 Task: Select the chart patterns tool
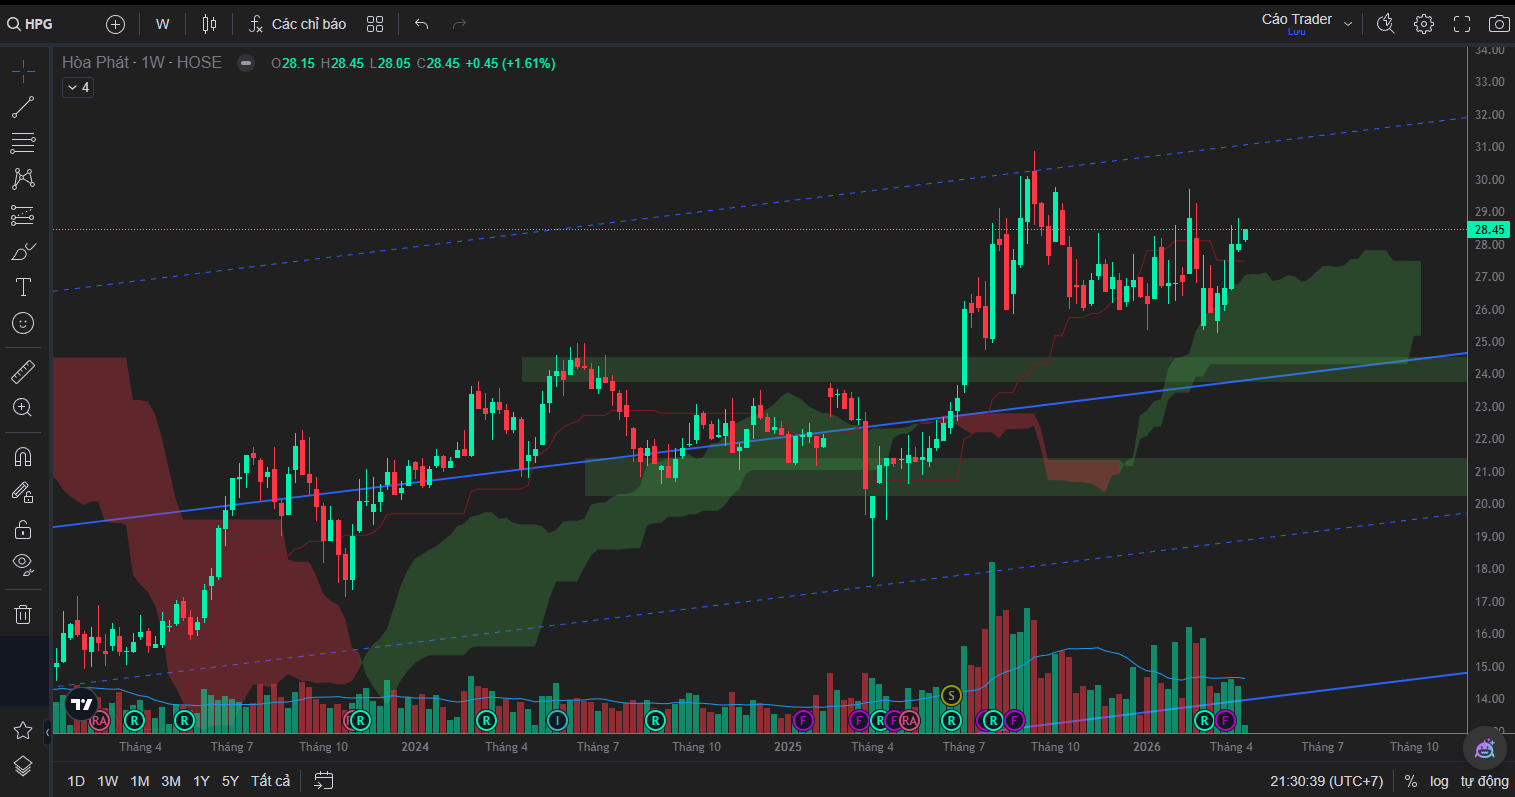[23, 179]
